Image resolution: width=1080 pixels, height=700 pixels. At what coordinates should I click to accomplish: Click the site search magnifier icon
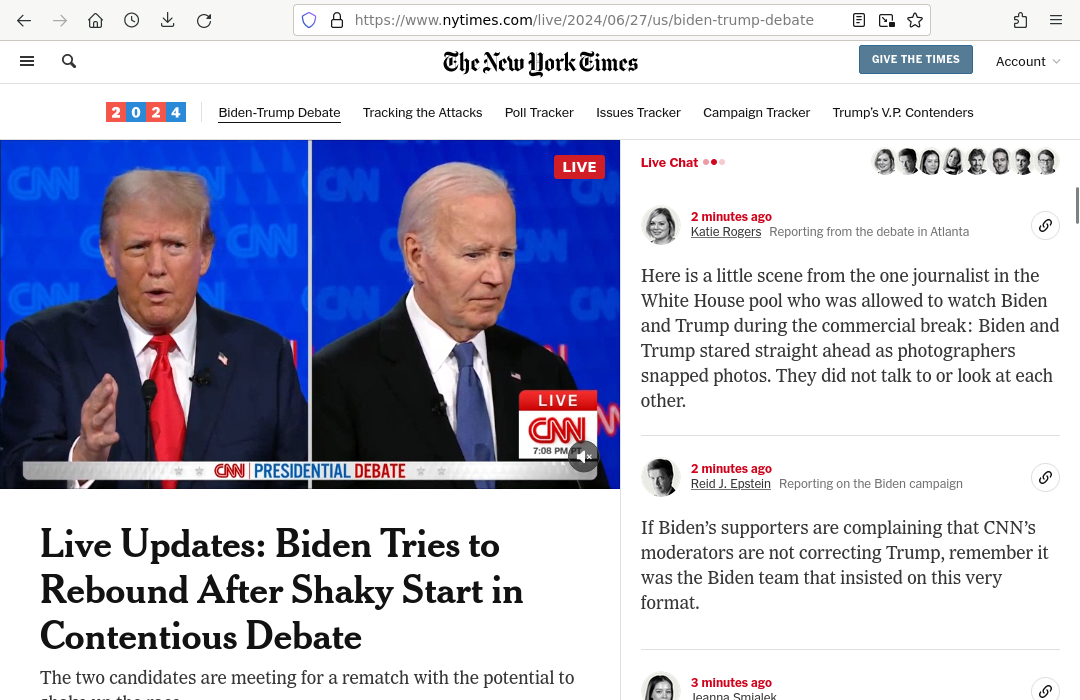pyautogui.click(x=69, y=61)
